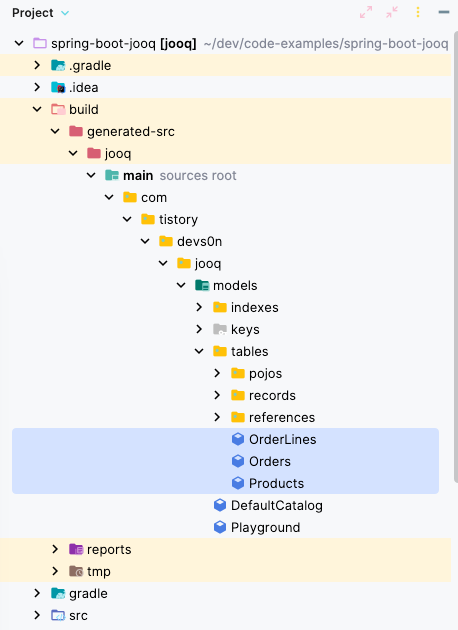Screen dimensions: 458x630
Task: Select the records package label
Action: click(272, 395)
